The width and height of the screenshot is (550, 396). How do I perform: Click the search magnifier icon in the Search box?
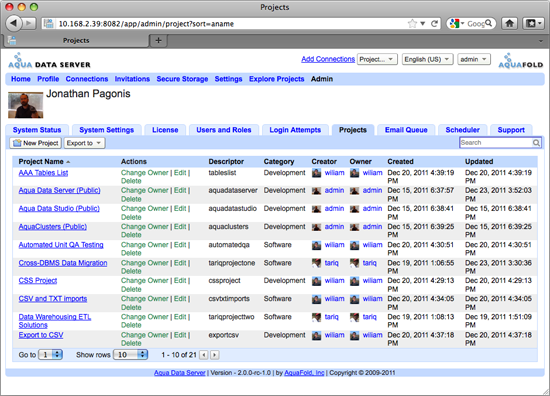pyautogui.click(x=536, y=143)
